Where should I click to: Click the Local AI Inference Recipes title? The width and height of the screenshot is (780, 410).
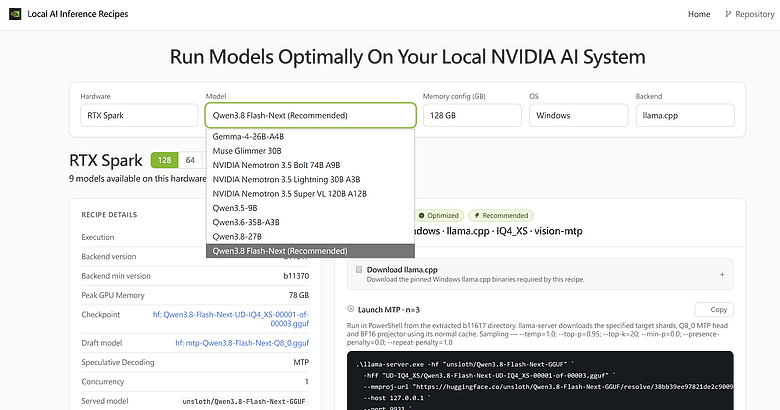point(78,14)
